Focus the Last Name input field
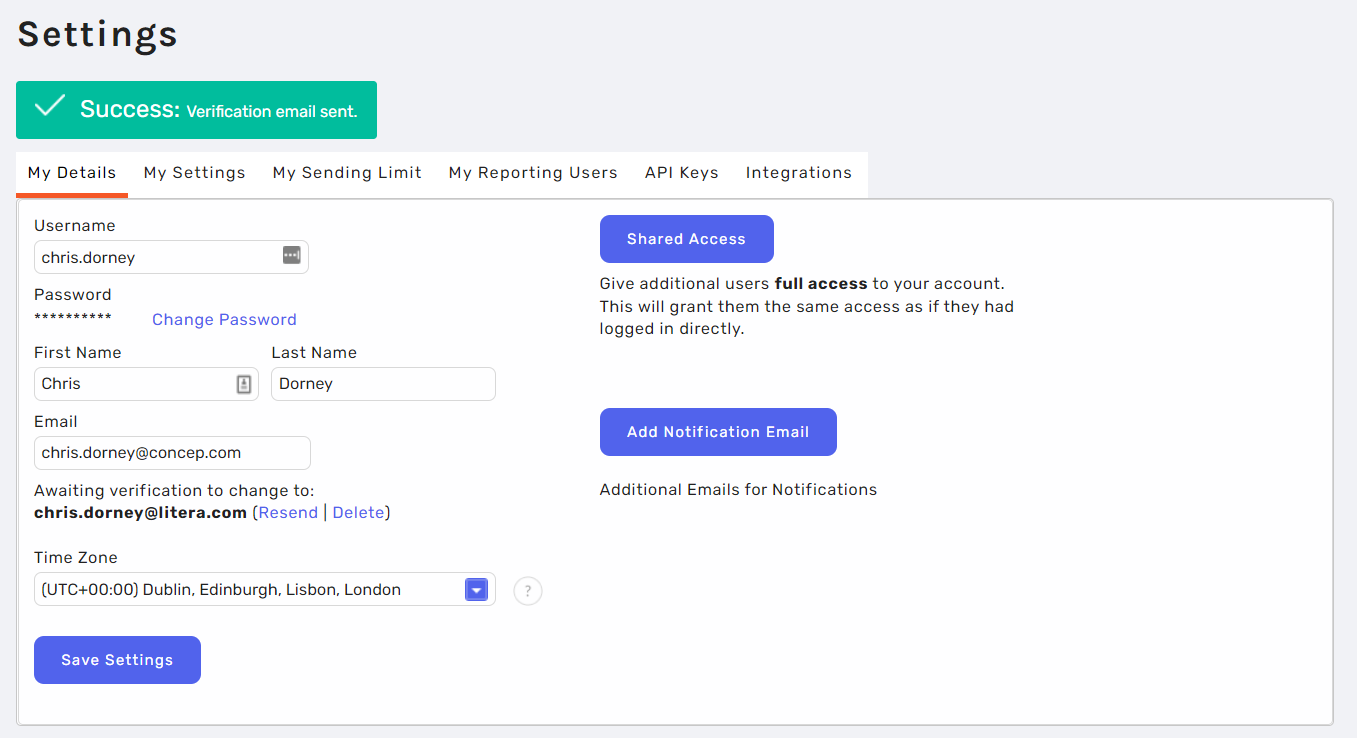This screenshot has width=1357, height=738. point(383,384)
